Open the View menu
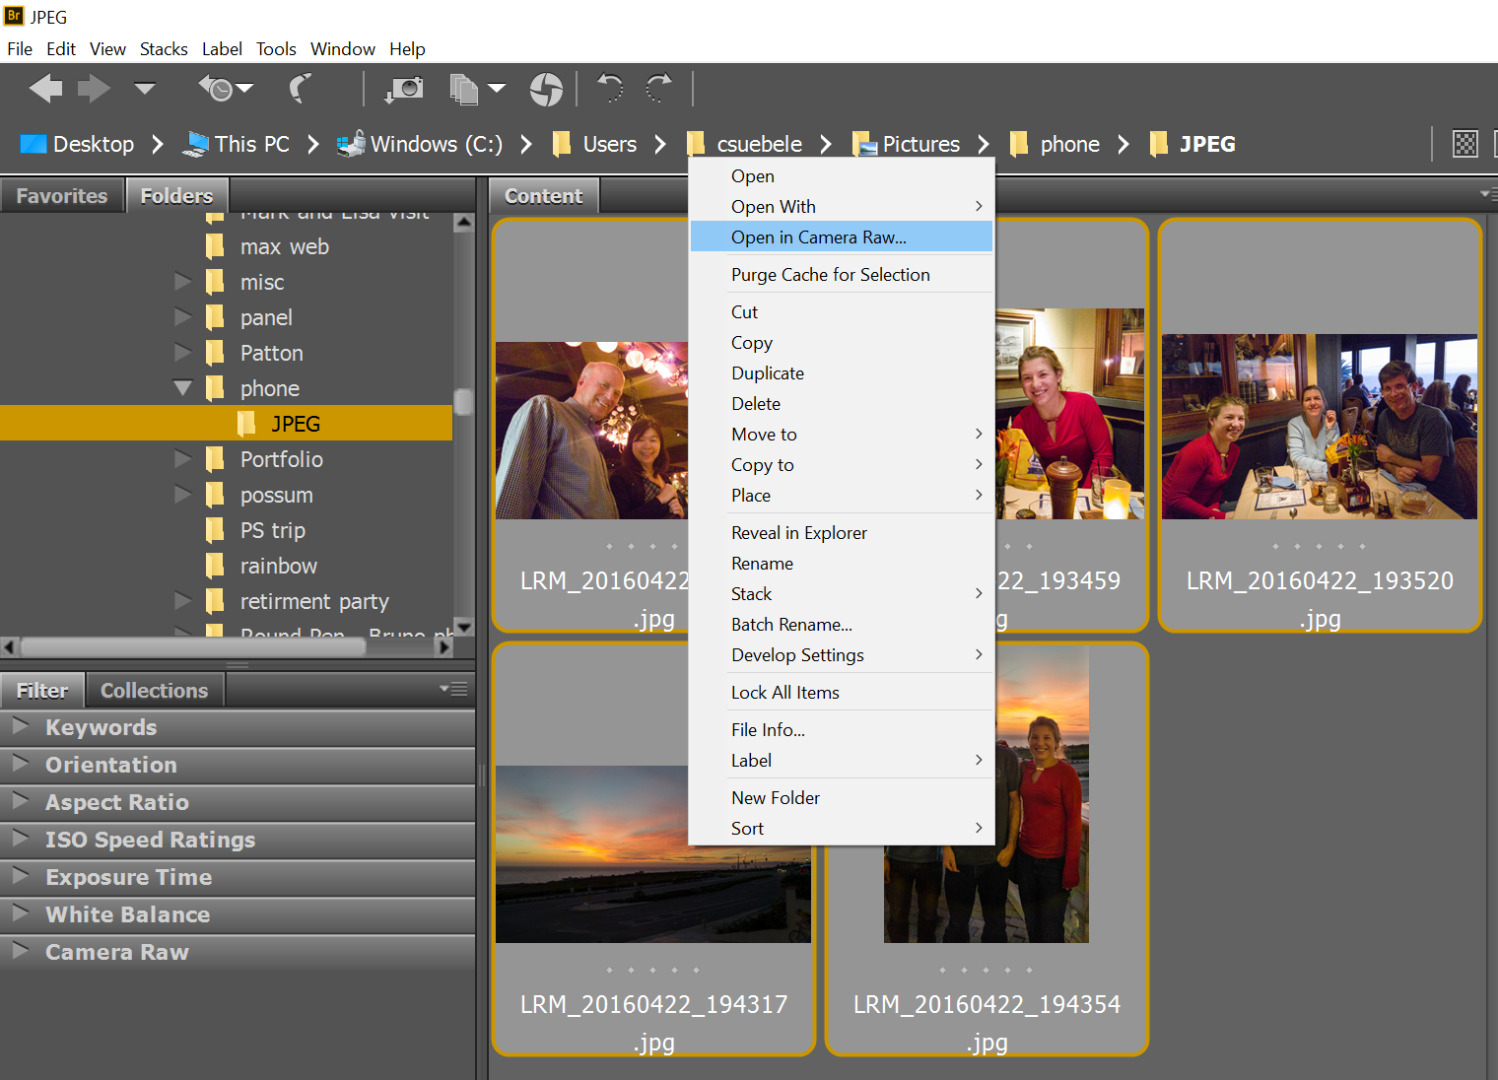 coord(107,49)
